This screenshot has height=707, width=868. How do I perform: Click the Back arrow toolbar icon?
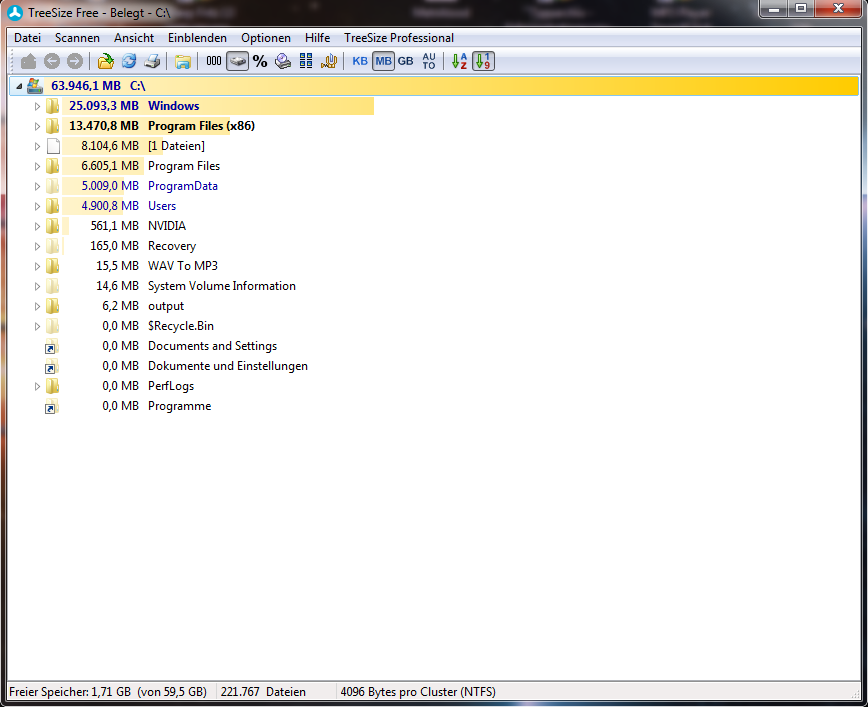(51, 61)
